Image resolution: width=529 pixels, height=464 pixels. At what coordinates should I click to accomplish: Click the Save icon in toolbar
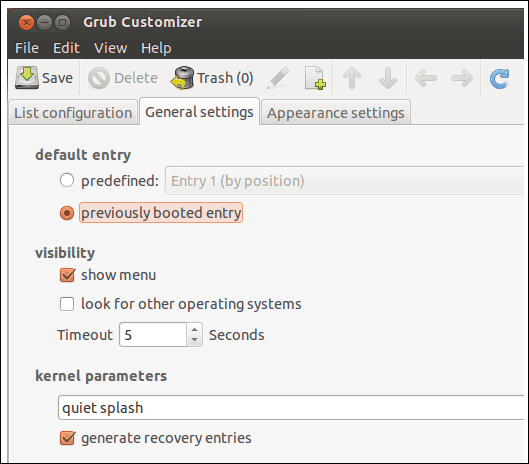(x=27, y=78)
